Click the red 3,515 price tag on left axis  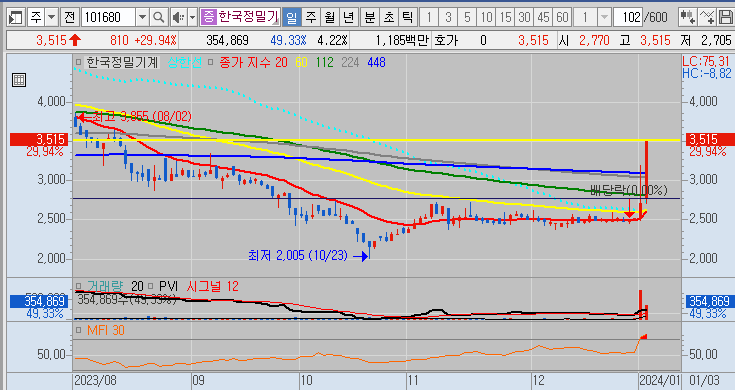pyautogui.click(x=39, y=139)
